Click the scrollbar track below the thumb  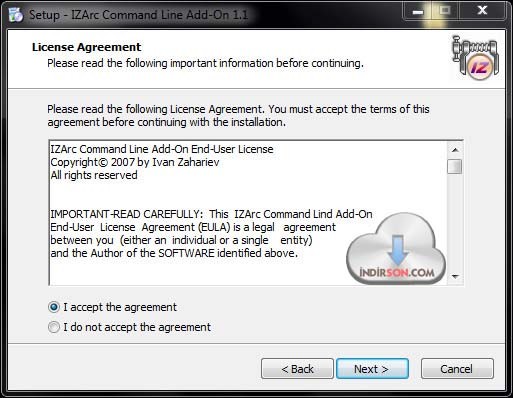(455, 222)
